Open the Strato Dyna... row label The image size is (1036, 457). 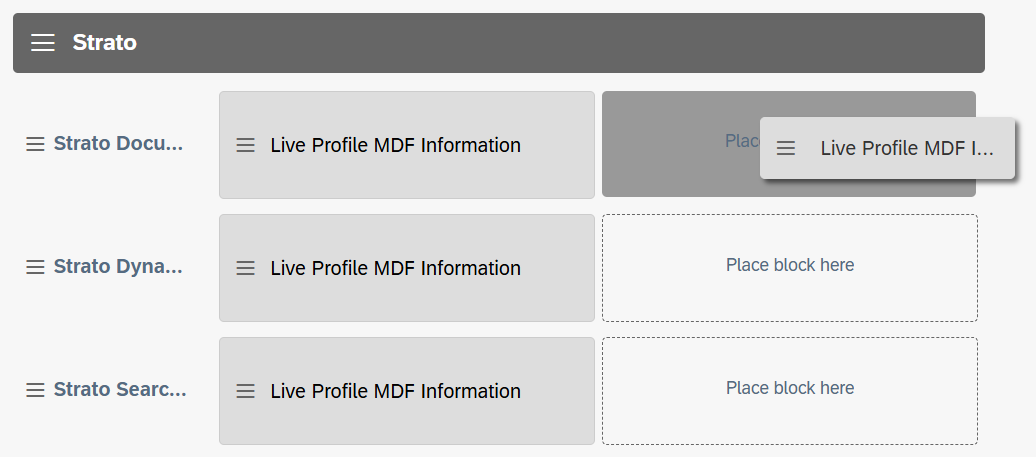click(118, 267)
